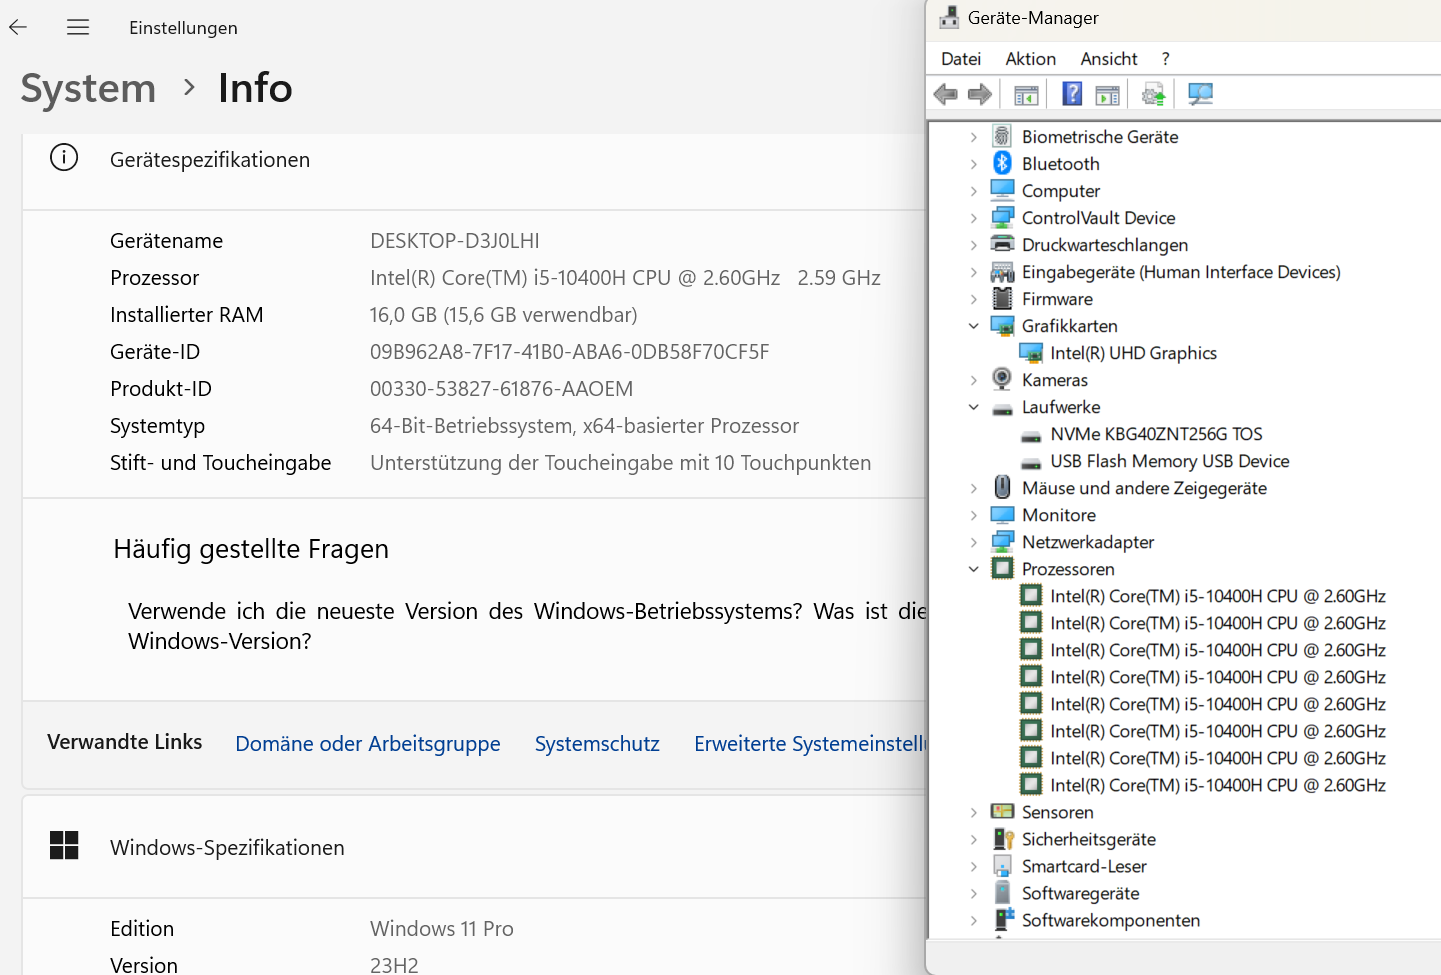Click the Geräte-ID value starting with 09B962A8
Viewport: 1441px width, 975px height.
pyautogui.click(x=570, y=352)
